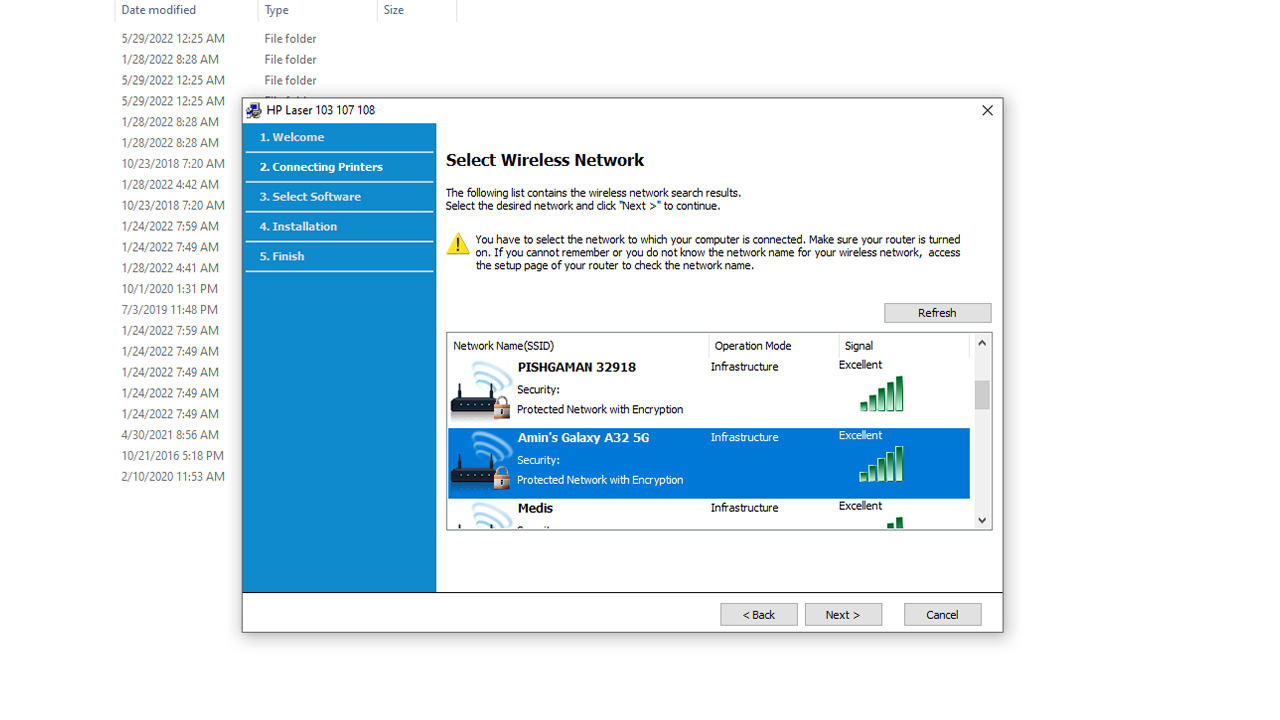
Task: Select Explorer row dated 4/30/2021 8:56 AM
Action: point(170,435)
